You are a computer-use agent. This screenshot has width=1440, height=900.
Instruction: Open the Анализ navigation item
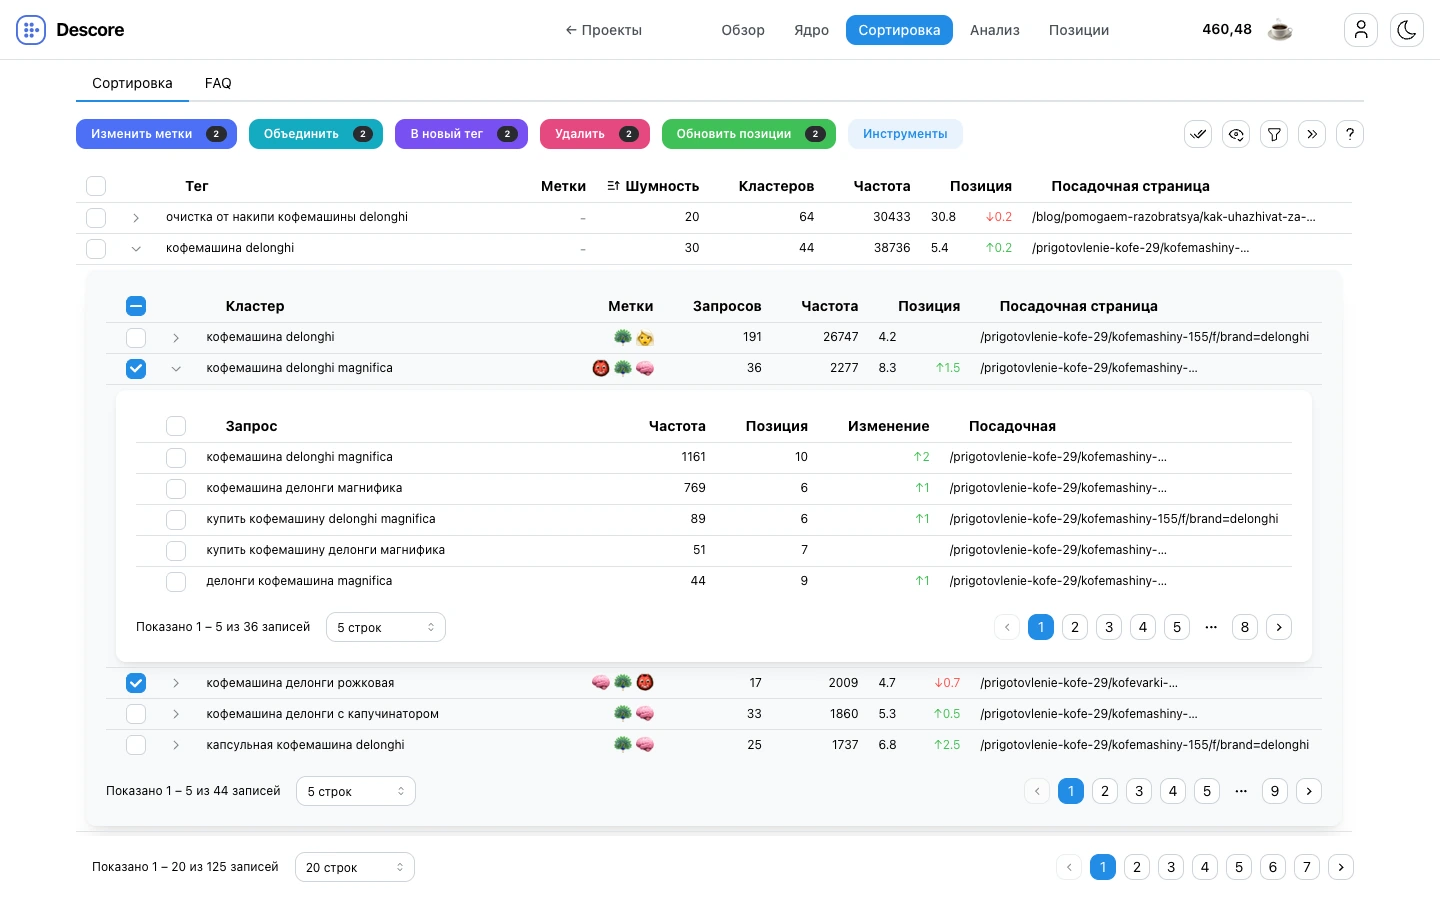pyautogui.click(x=995, y=30)
